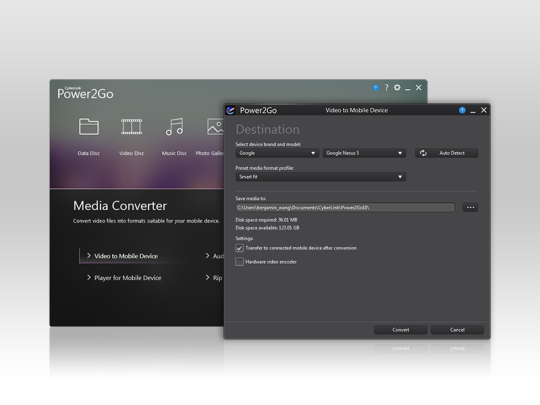Browse for folder with the ellipsis button
This screenshot has width=540, height=405.
tap(470, 207)
